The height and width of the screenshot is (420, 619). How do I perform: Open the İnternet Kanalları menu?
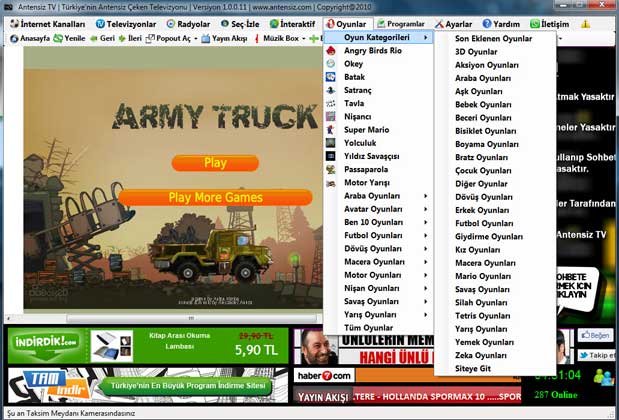coord(47,24)
